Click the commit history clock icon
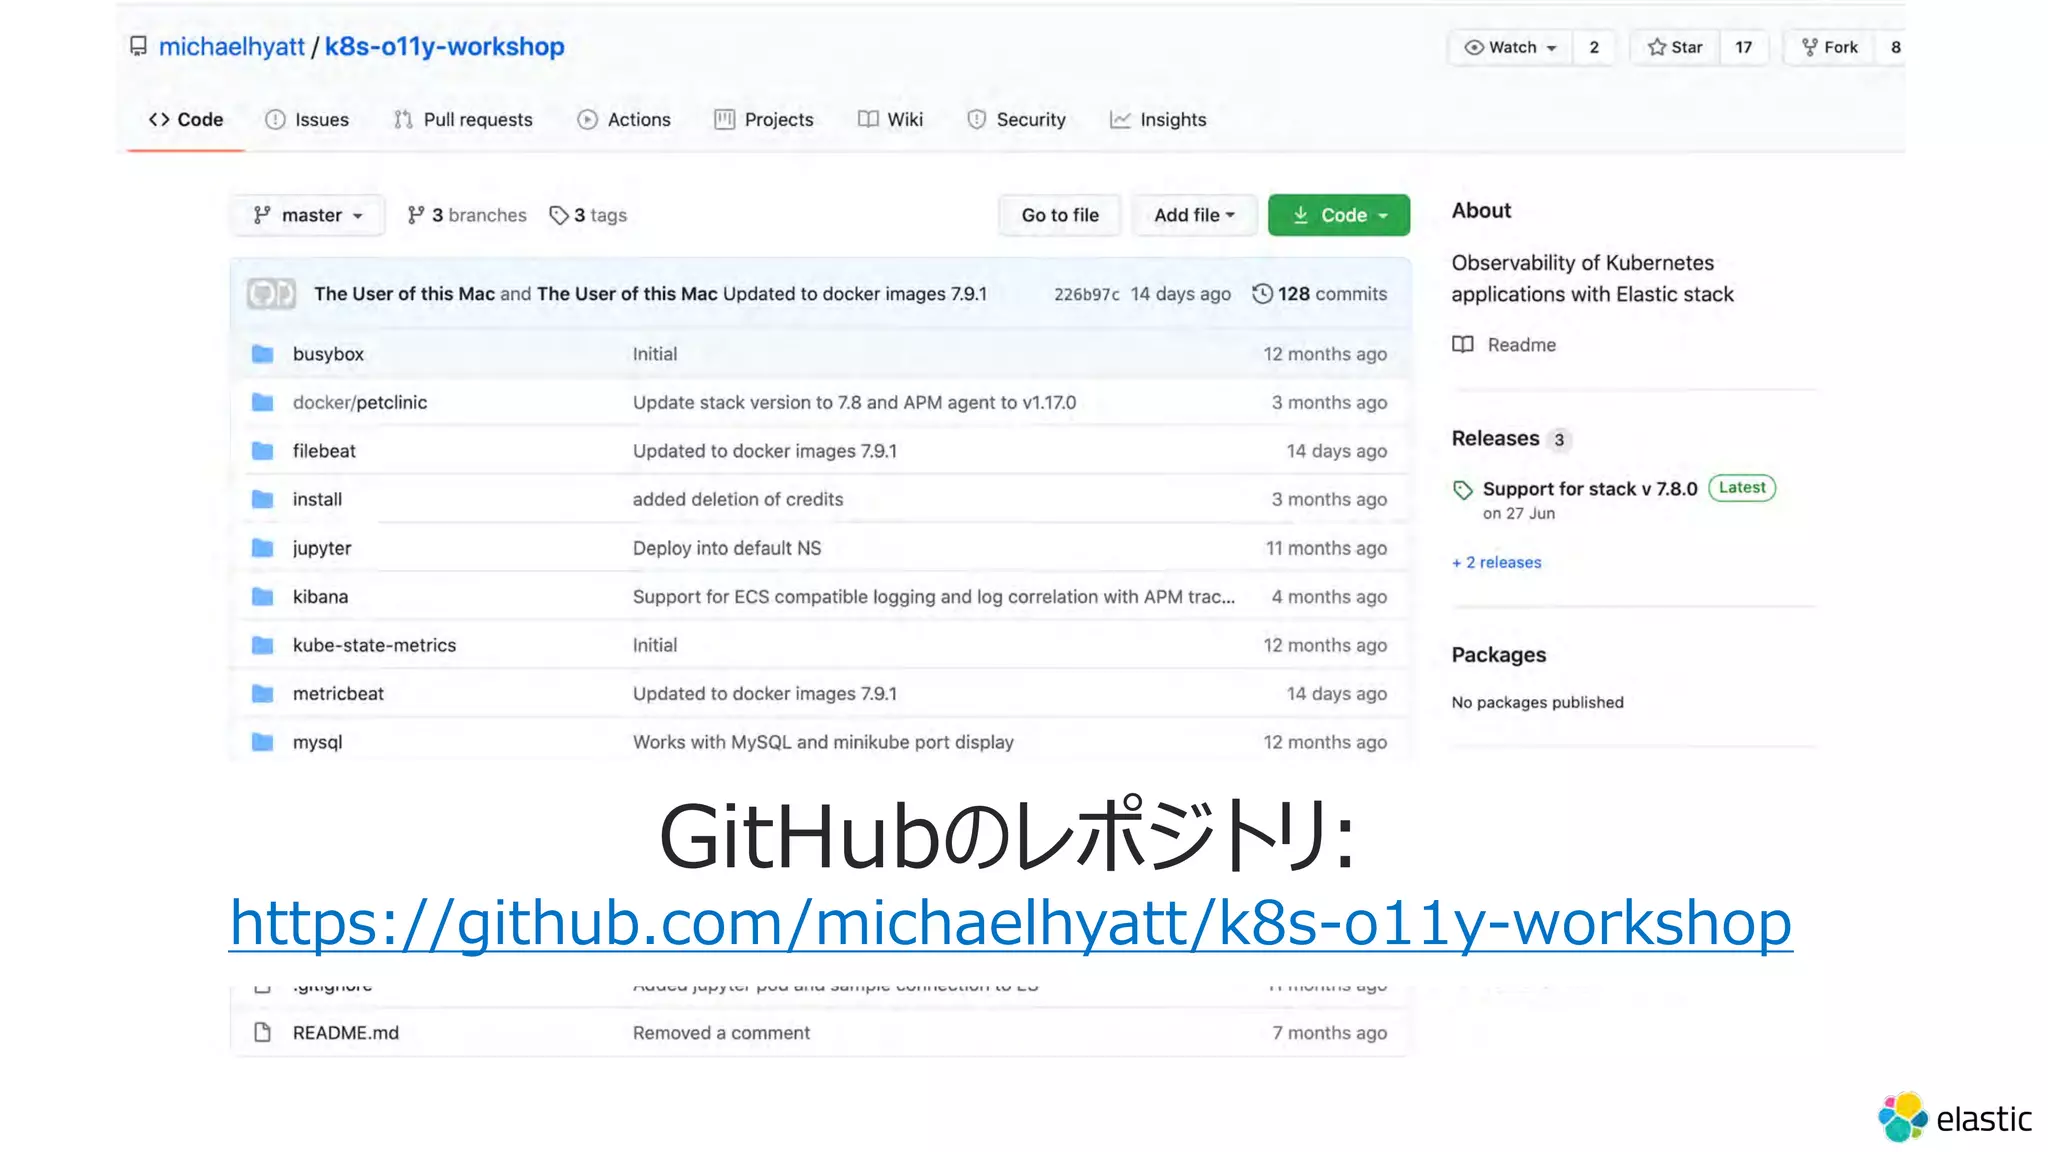This screenshot has width=2048, height=1152. point(1262,294)
